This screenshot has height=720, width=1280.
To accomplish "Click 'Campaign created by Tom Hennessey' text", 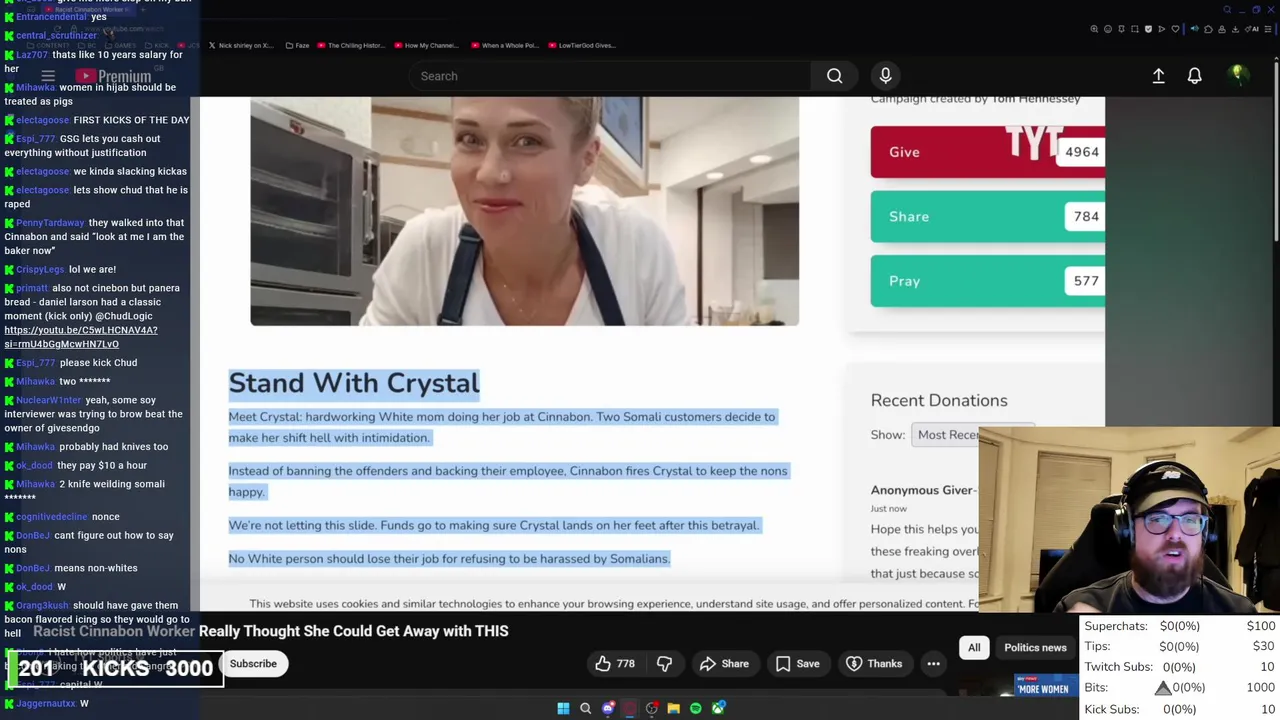I will coord(975,99).
